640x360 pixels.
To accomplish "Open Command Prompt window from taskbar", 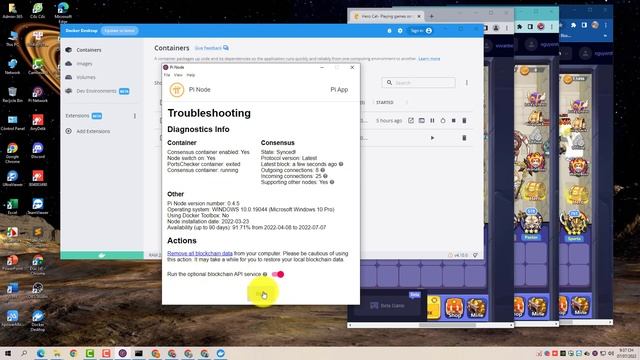I will click(x=139, y=353).
